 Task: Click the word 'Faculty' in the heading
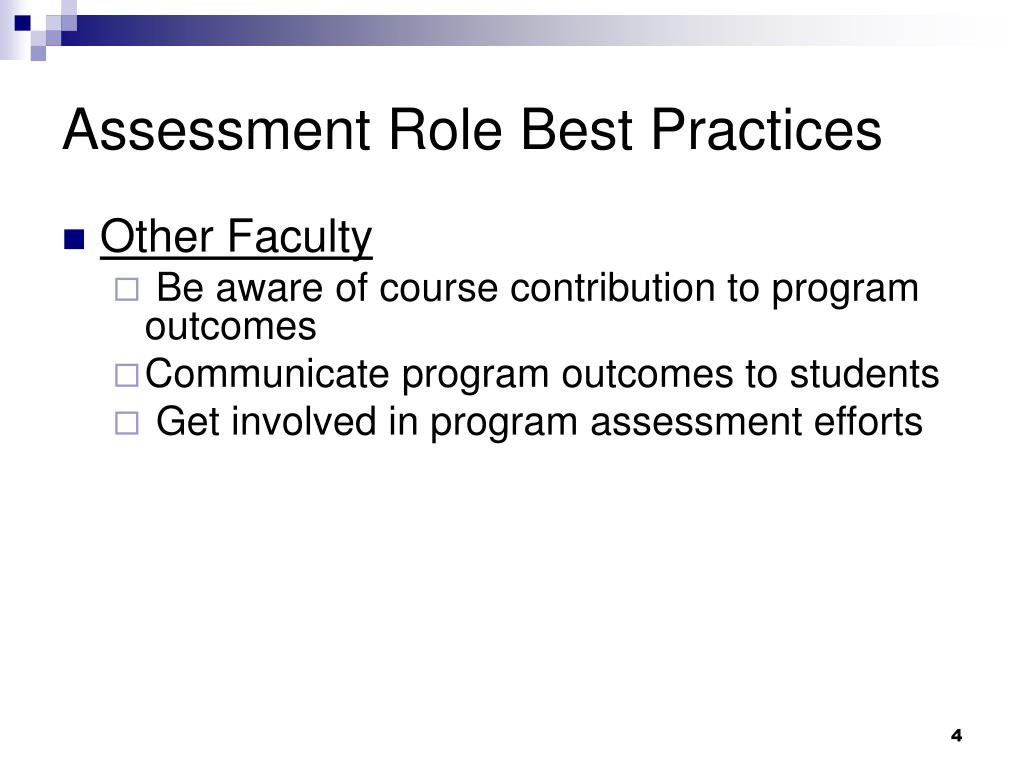[300, 237]
